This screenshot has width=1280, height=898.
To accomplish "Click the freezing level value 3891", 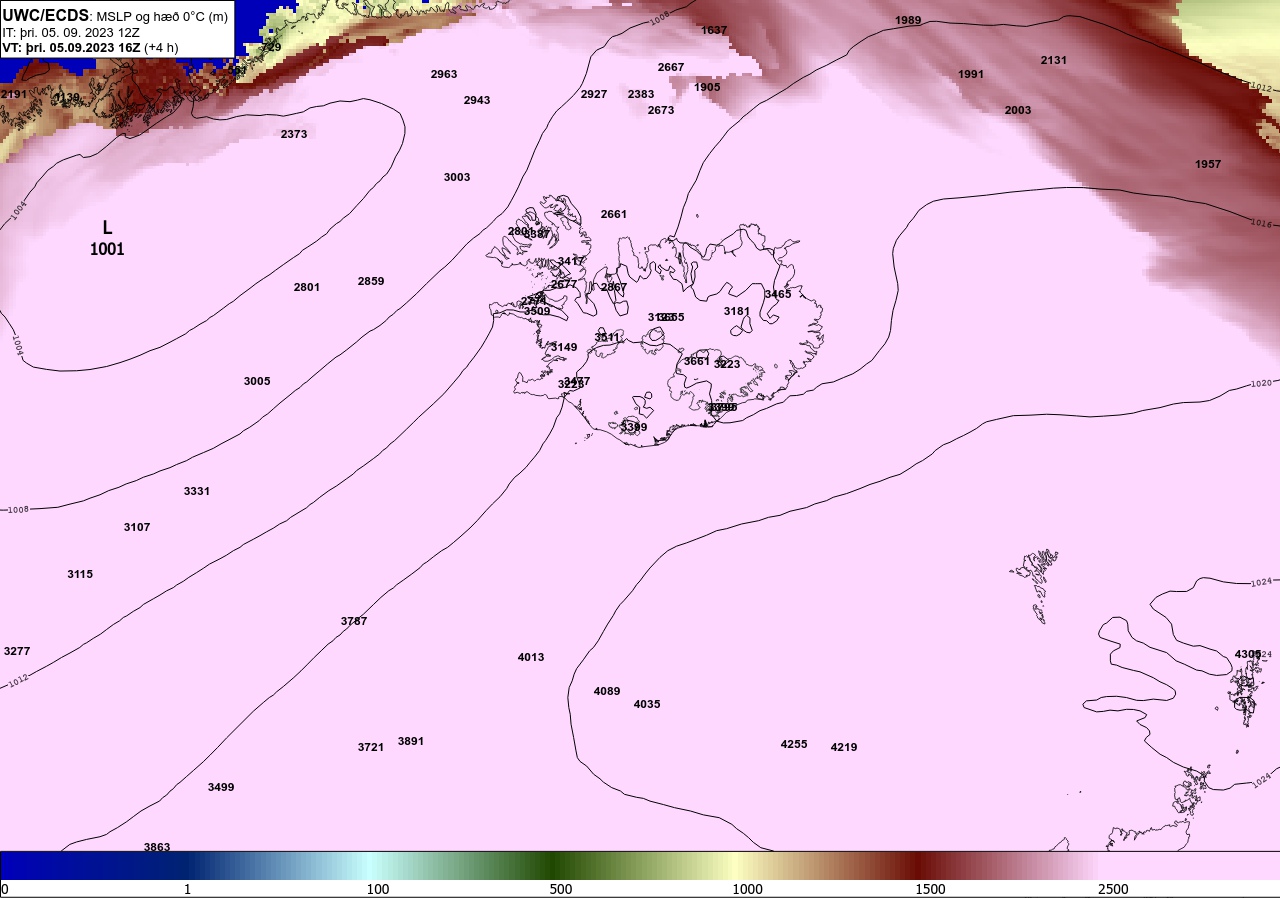I will click(x=411, y=741).
